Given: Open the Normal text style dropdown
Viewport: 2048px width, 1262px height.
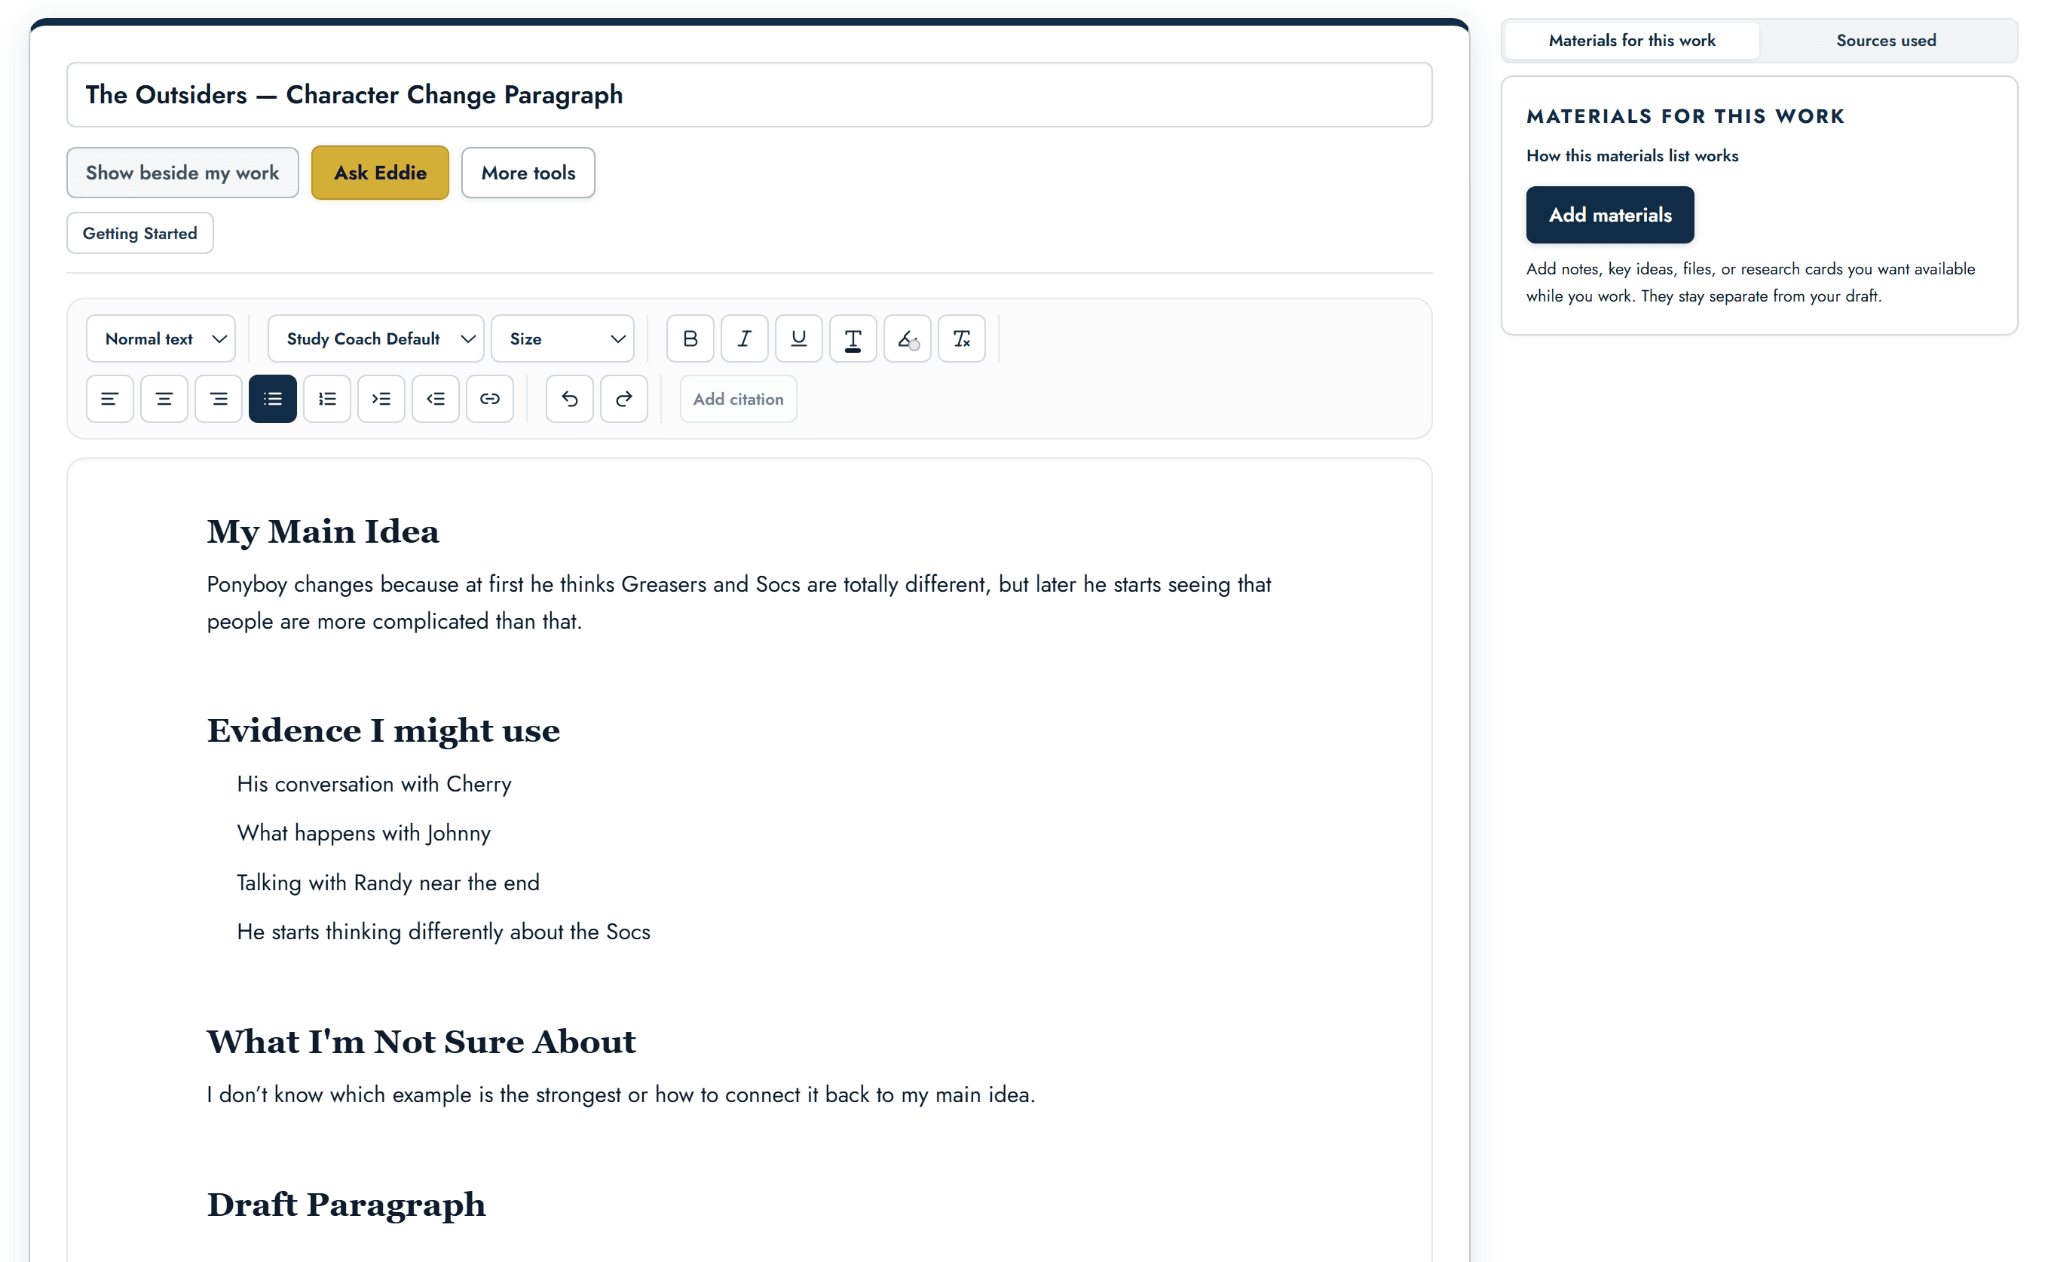Looking at the screenshot, I should point(161,339).
